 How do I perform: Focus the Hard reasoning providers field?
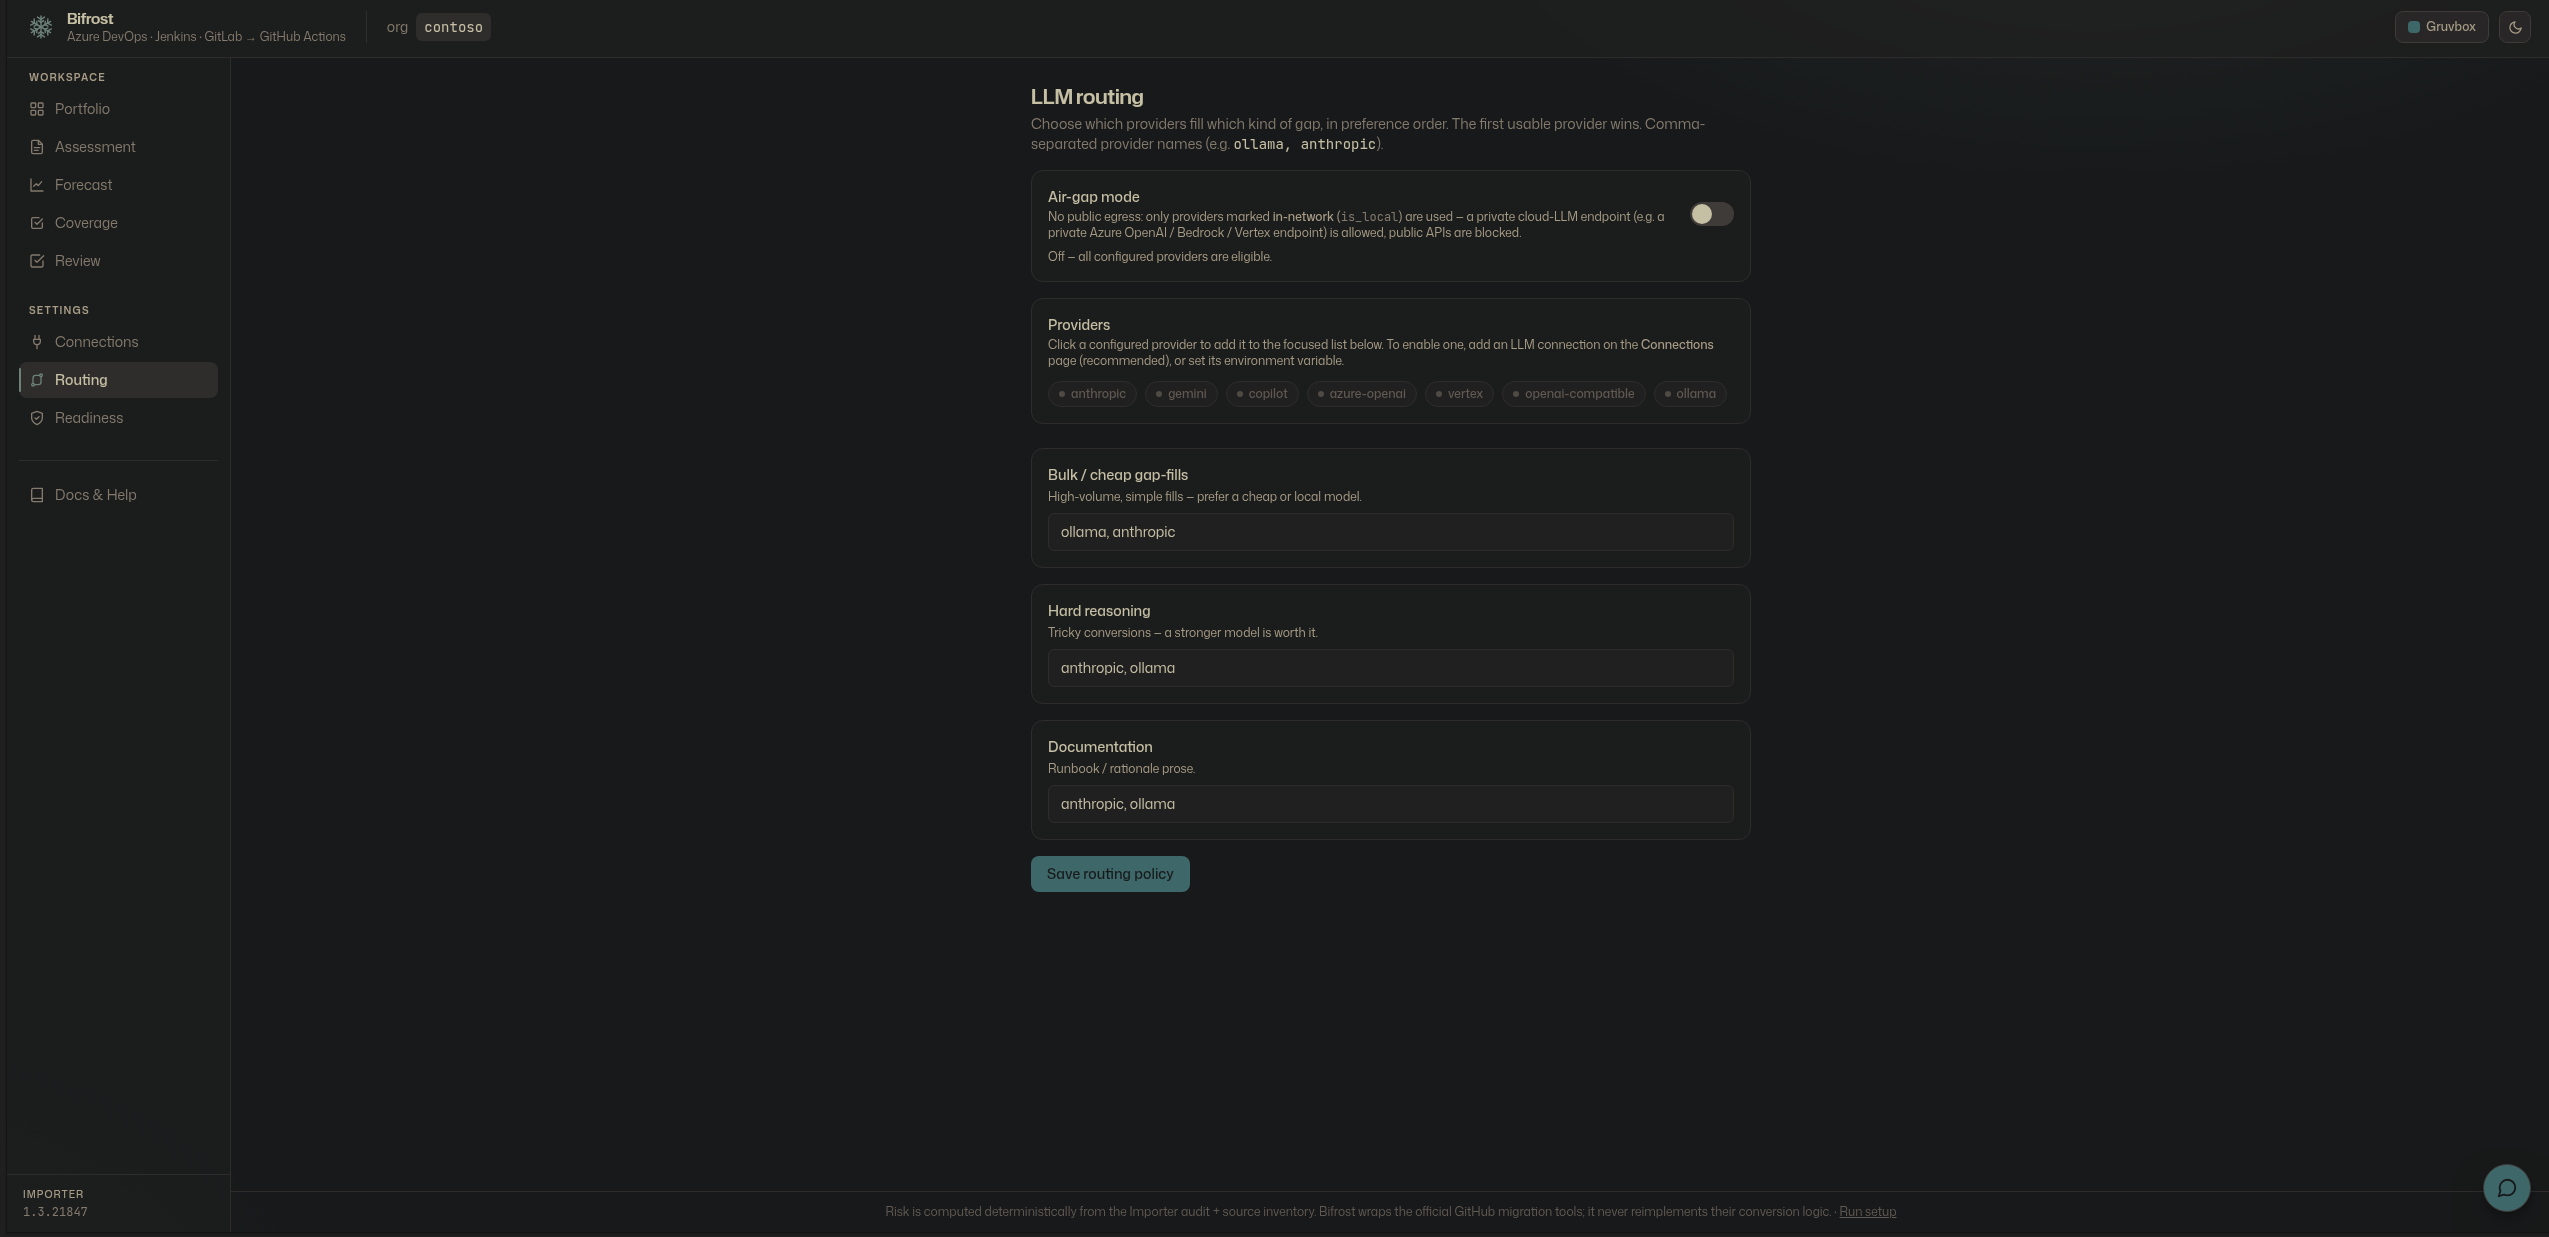click(x=1390, y=668)
